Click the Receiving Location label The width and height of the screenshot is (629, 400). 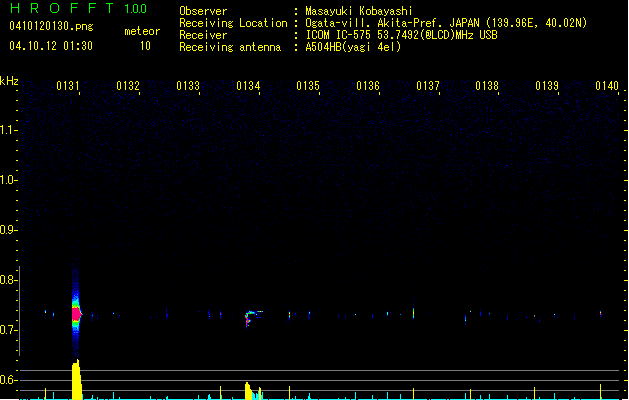(233, 23)
